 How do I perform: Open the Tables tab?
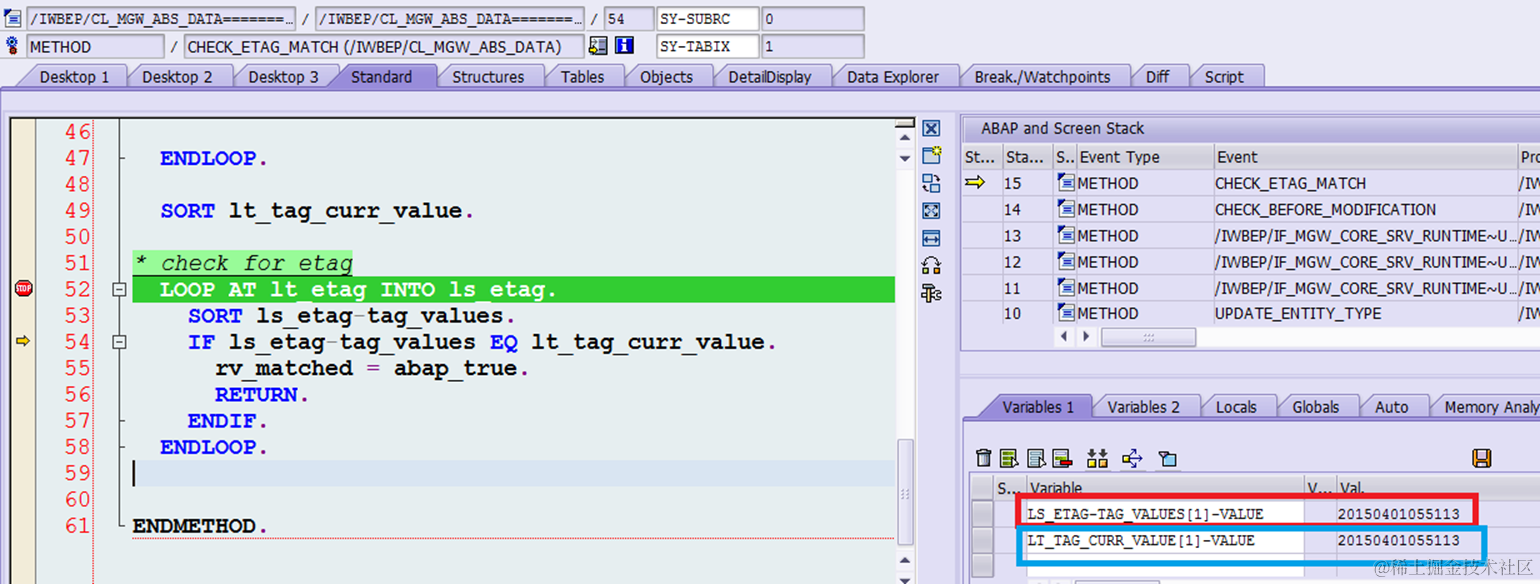582,76
